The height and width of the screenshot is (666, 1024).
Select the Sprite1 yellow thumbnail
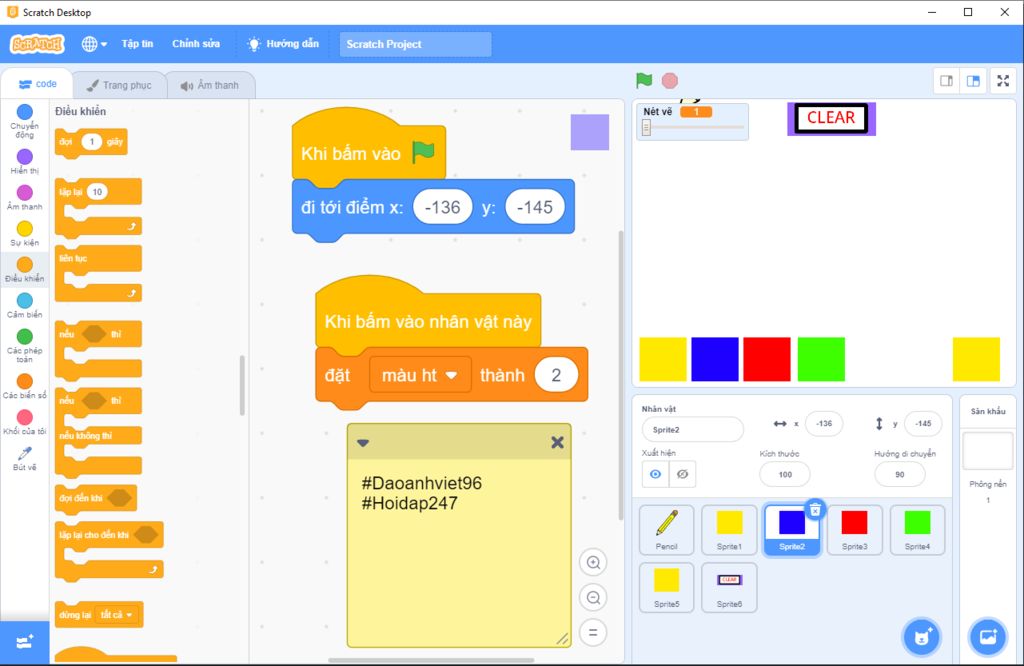729,530
